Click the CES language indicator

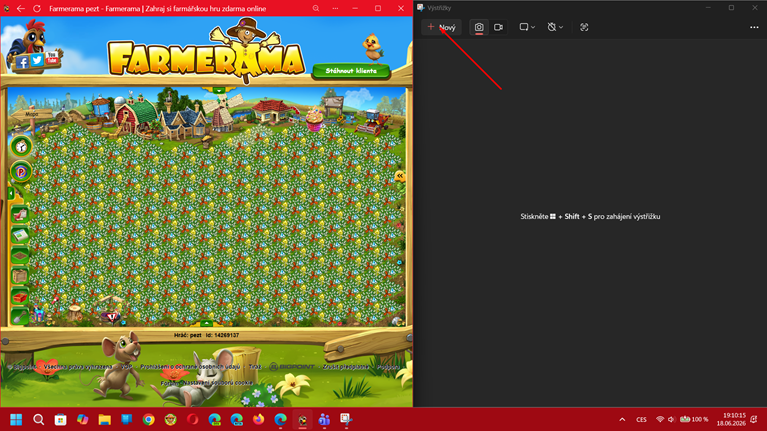coord(641,420)
